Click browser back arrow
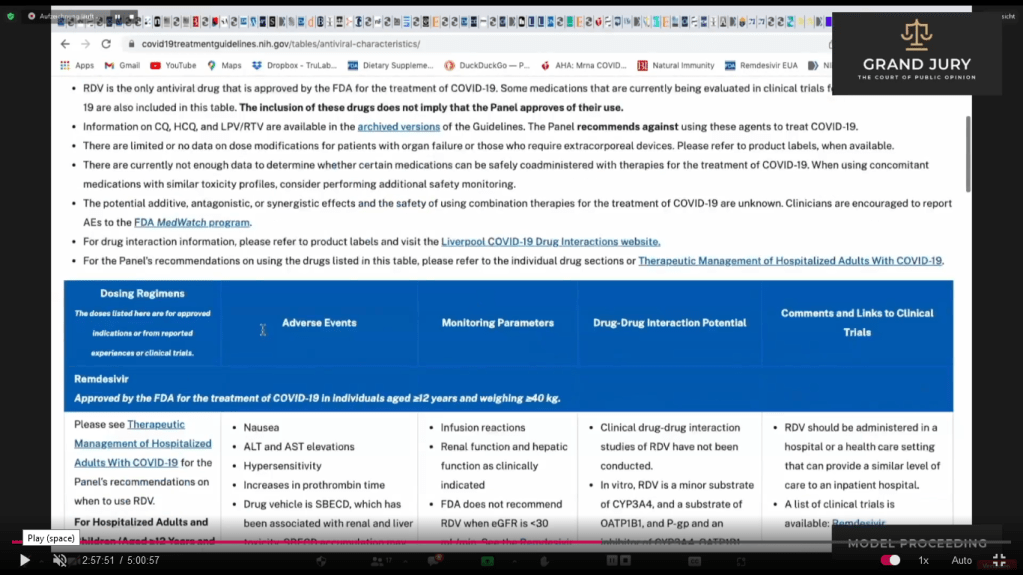Image resolution: width=1023 pixels, height=575 pixels. (65, 44)
